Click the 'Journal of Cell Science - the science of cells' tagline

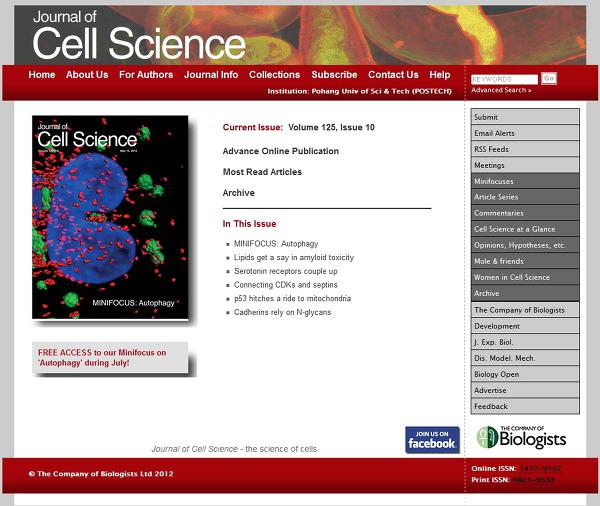click(x=234, y=449)
